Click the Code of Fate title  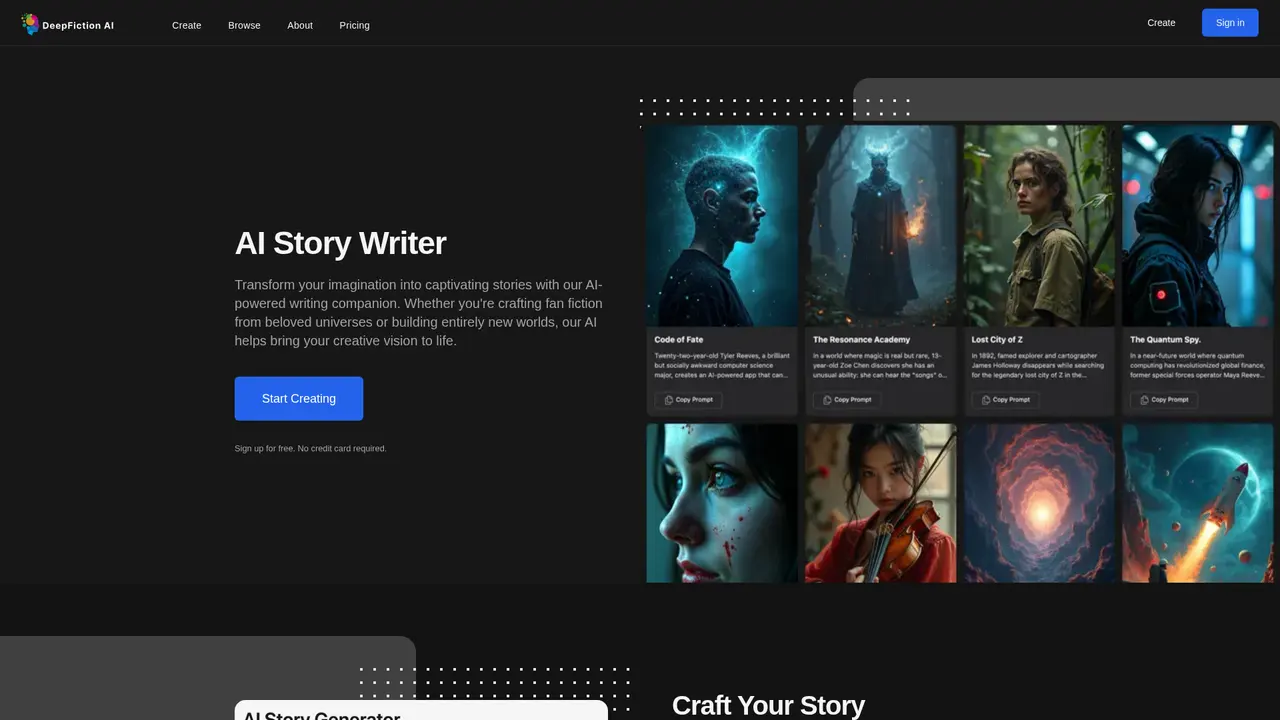[679, 340]
